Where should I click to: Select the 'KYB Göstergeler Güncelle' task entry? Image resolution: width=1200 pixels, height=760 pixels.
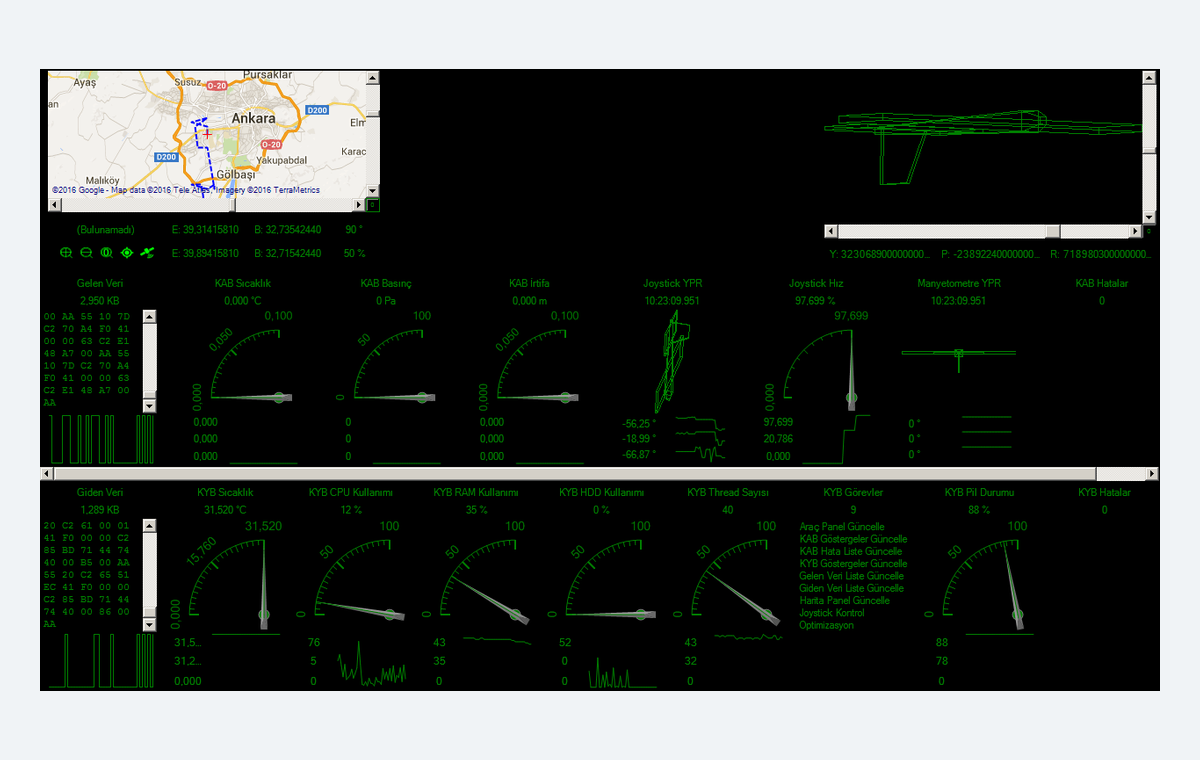click(x=854, y=564)
